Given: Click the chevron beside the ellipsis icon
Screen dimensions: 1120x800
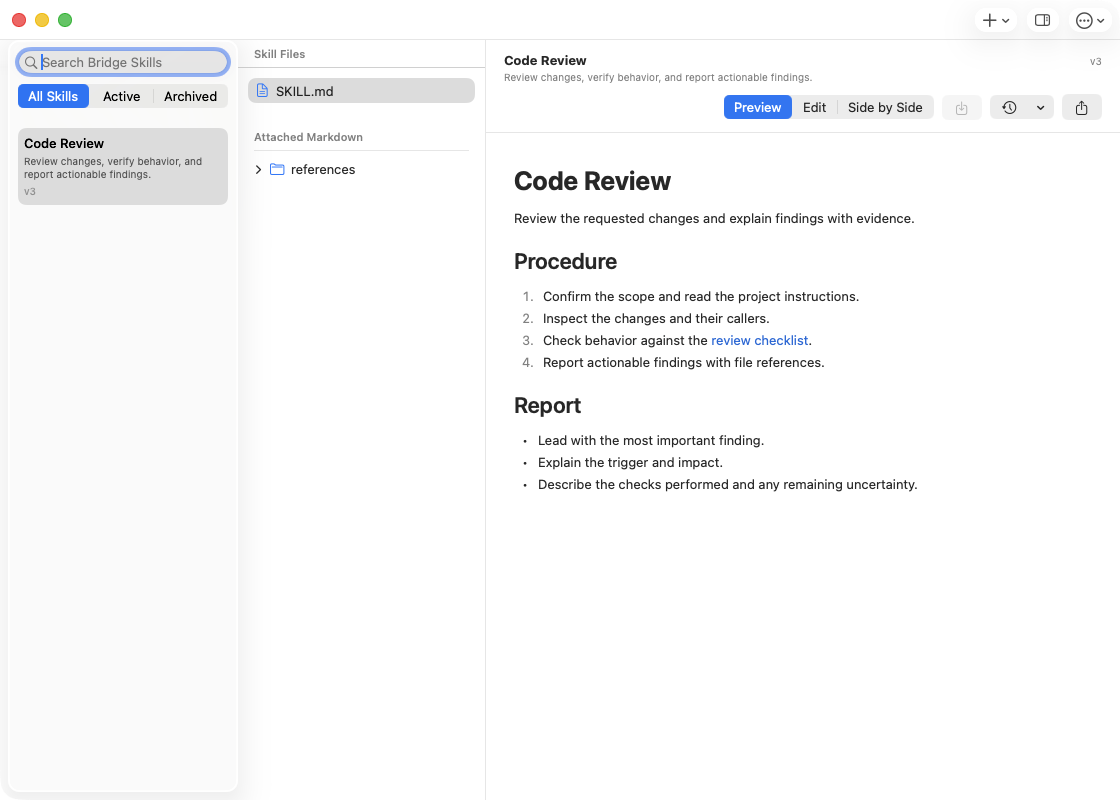Looking at the screenshot, I should 1101,21.
